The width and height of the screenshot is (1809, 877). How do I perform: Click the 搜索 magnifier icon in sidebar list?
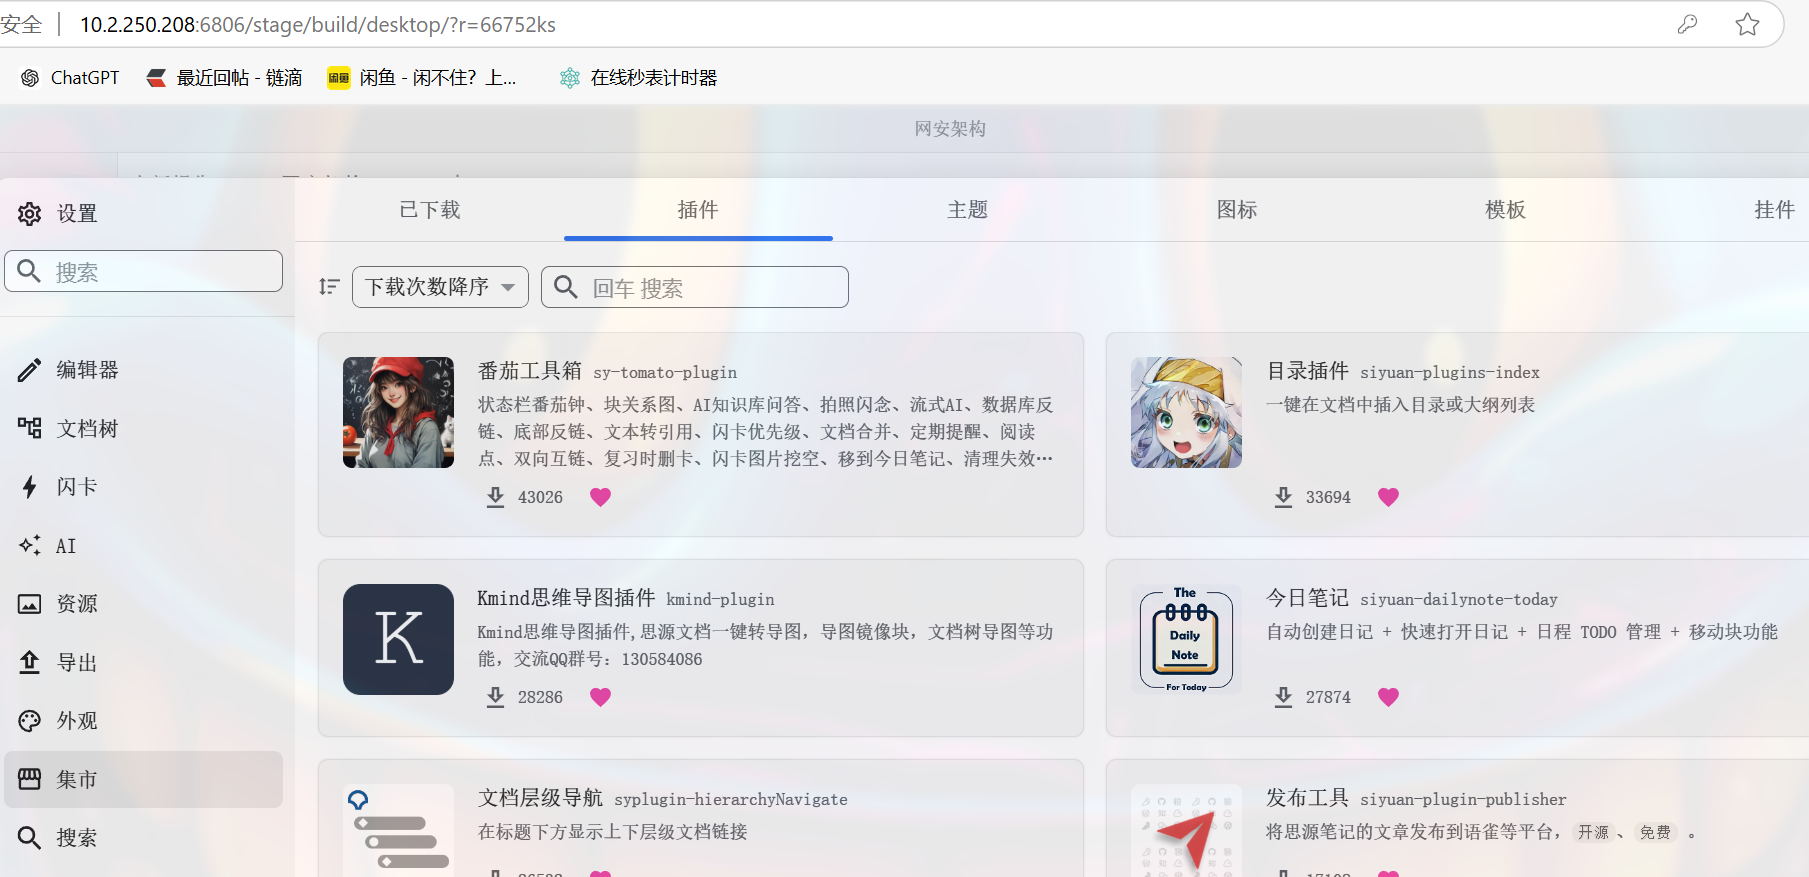tap(30, 838)
